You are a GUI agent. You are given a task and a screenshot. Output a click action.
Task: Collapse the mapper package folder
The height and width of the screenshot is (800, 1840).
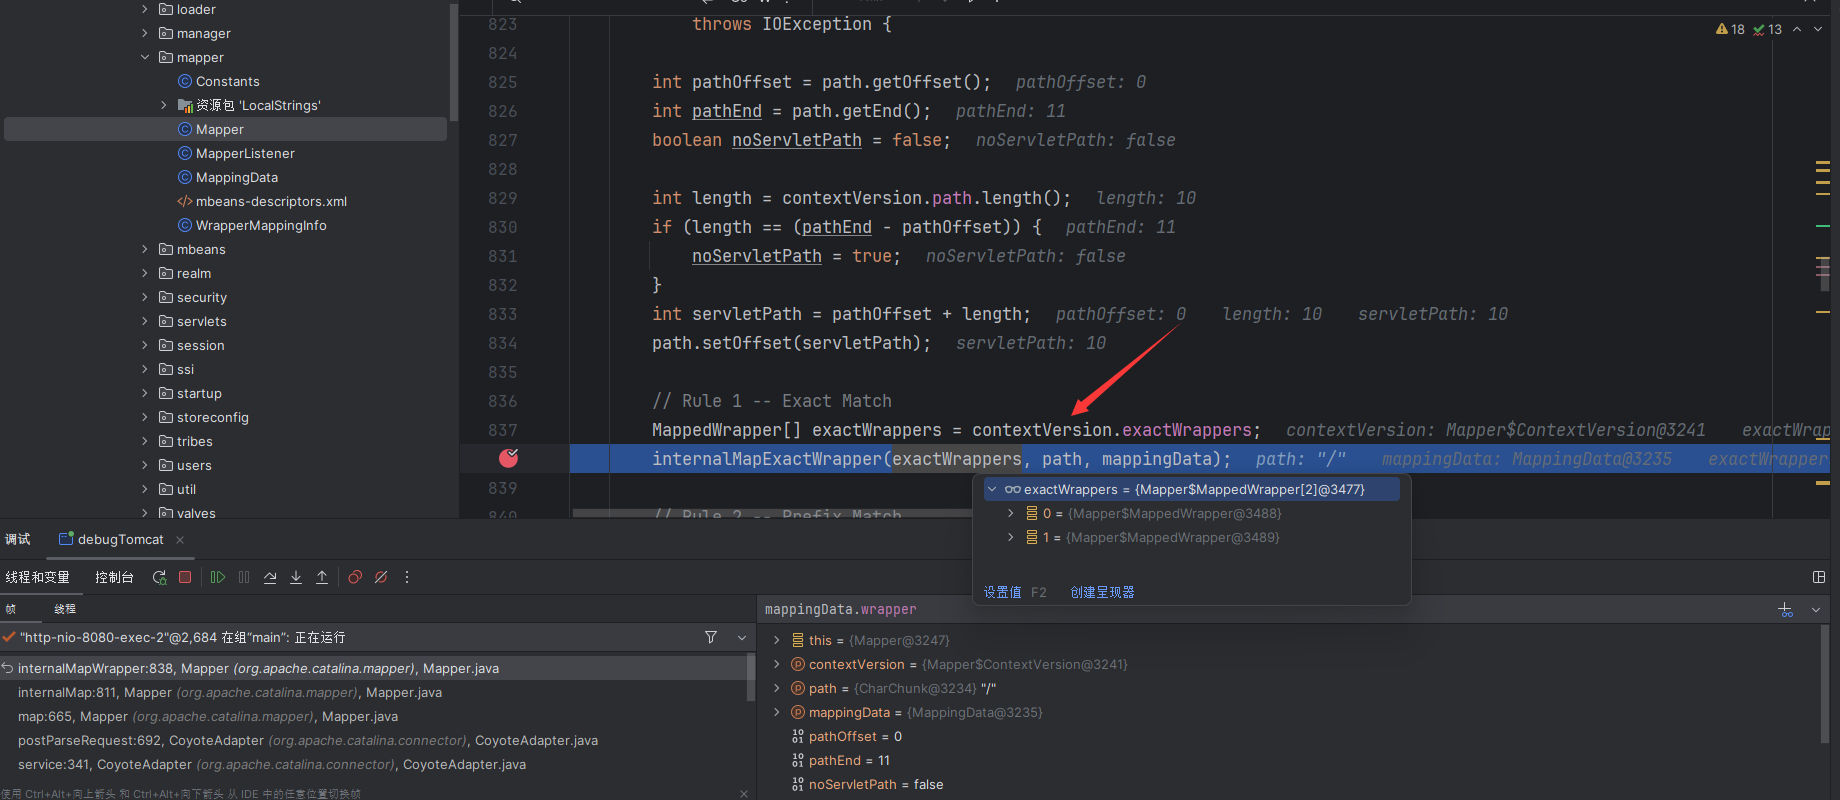(145, 57)
